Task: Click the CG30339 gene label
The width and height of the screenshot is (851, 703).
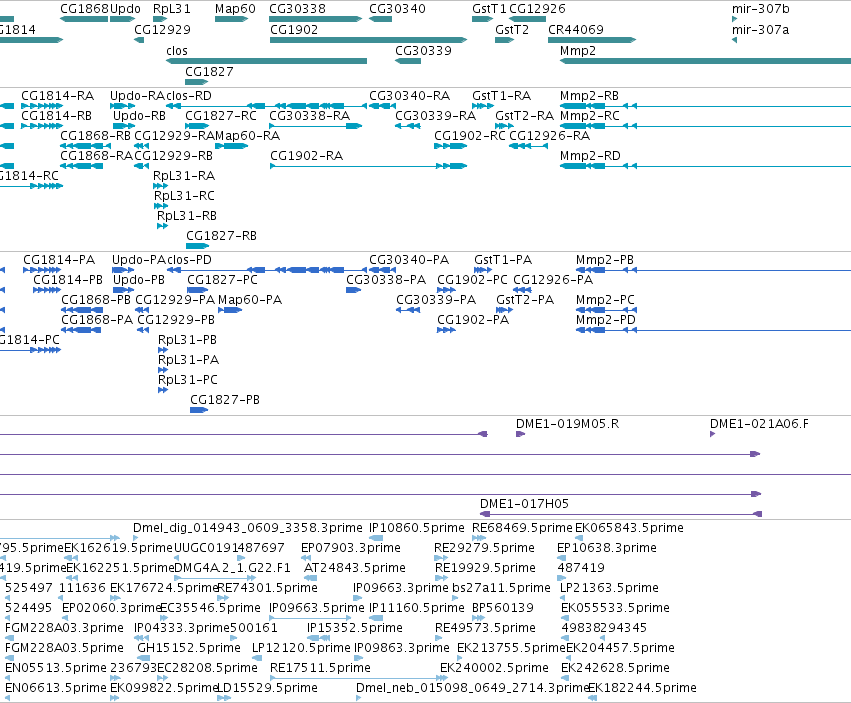Action: pos(423,50)
